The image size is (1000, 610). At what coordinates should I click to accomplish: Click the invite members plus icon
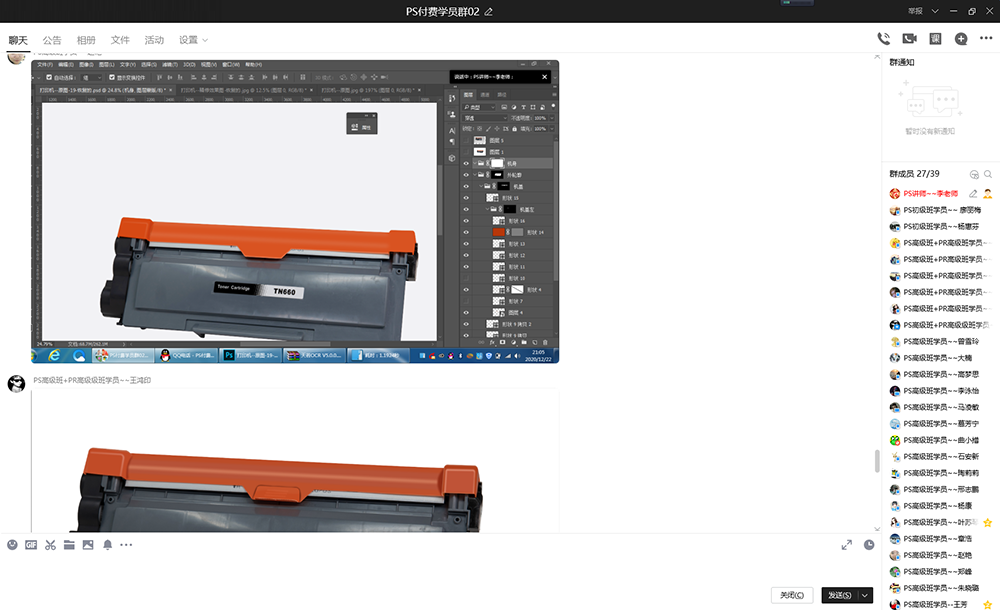click(x=961, y=39)
